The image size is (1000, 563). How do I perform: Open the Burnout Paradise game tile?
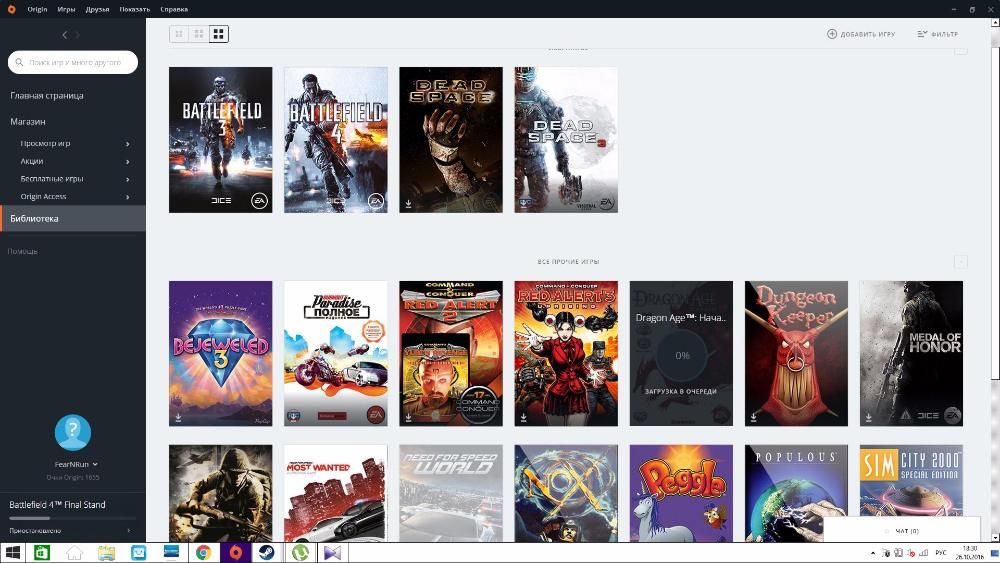[335, 353]
